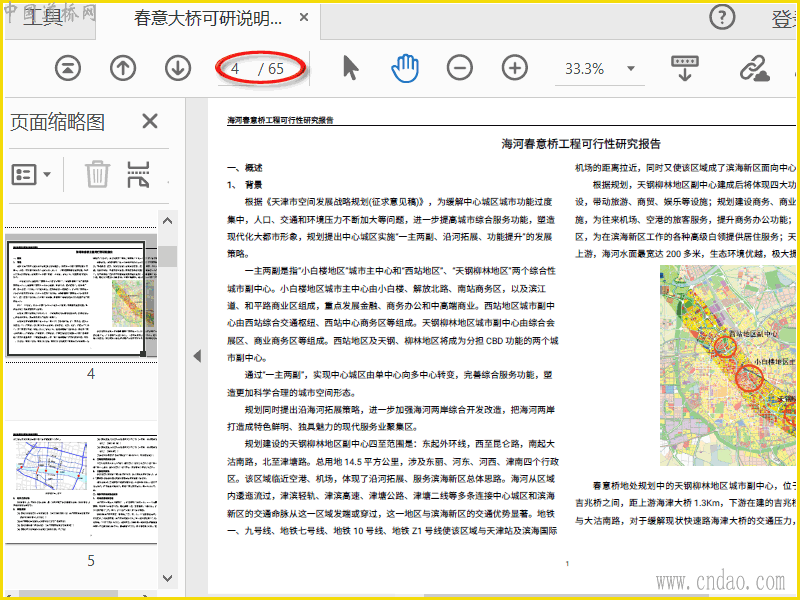Select the 春意大桥可研说明 document tab
This screenshot has width=800, height=600.
click(207, 18)
